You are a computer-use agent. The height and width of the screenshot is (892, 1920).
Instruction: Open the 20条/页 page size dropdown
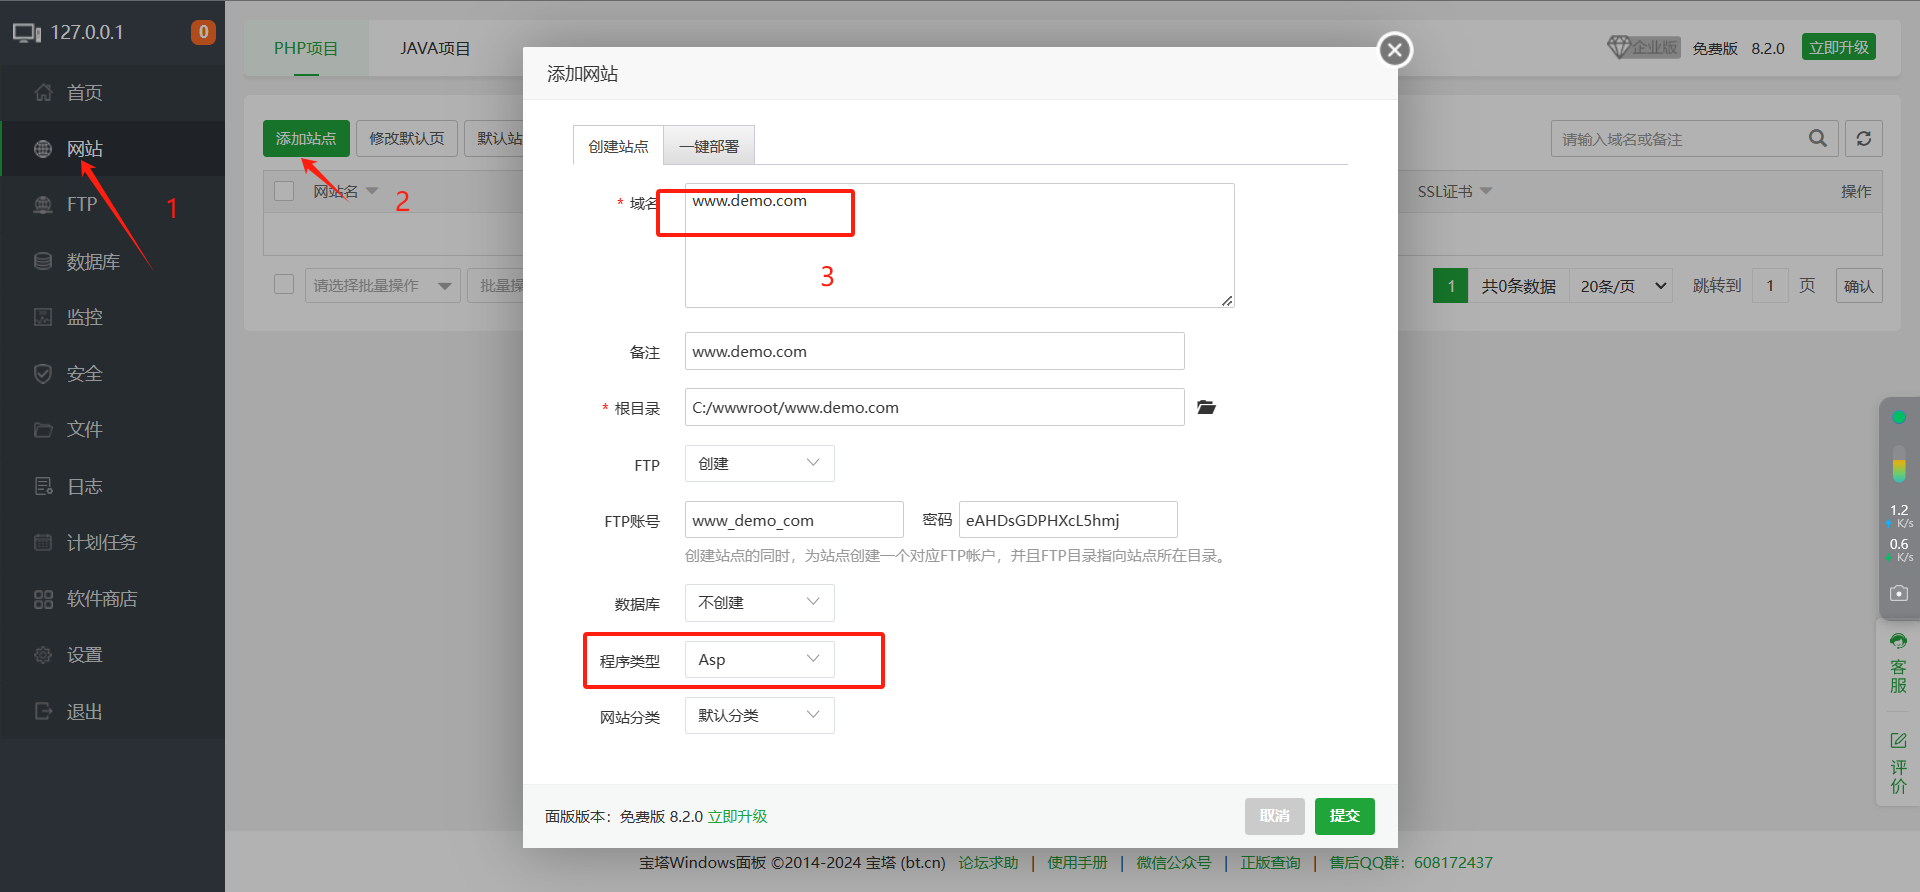coord(1621,286)
